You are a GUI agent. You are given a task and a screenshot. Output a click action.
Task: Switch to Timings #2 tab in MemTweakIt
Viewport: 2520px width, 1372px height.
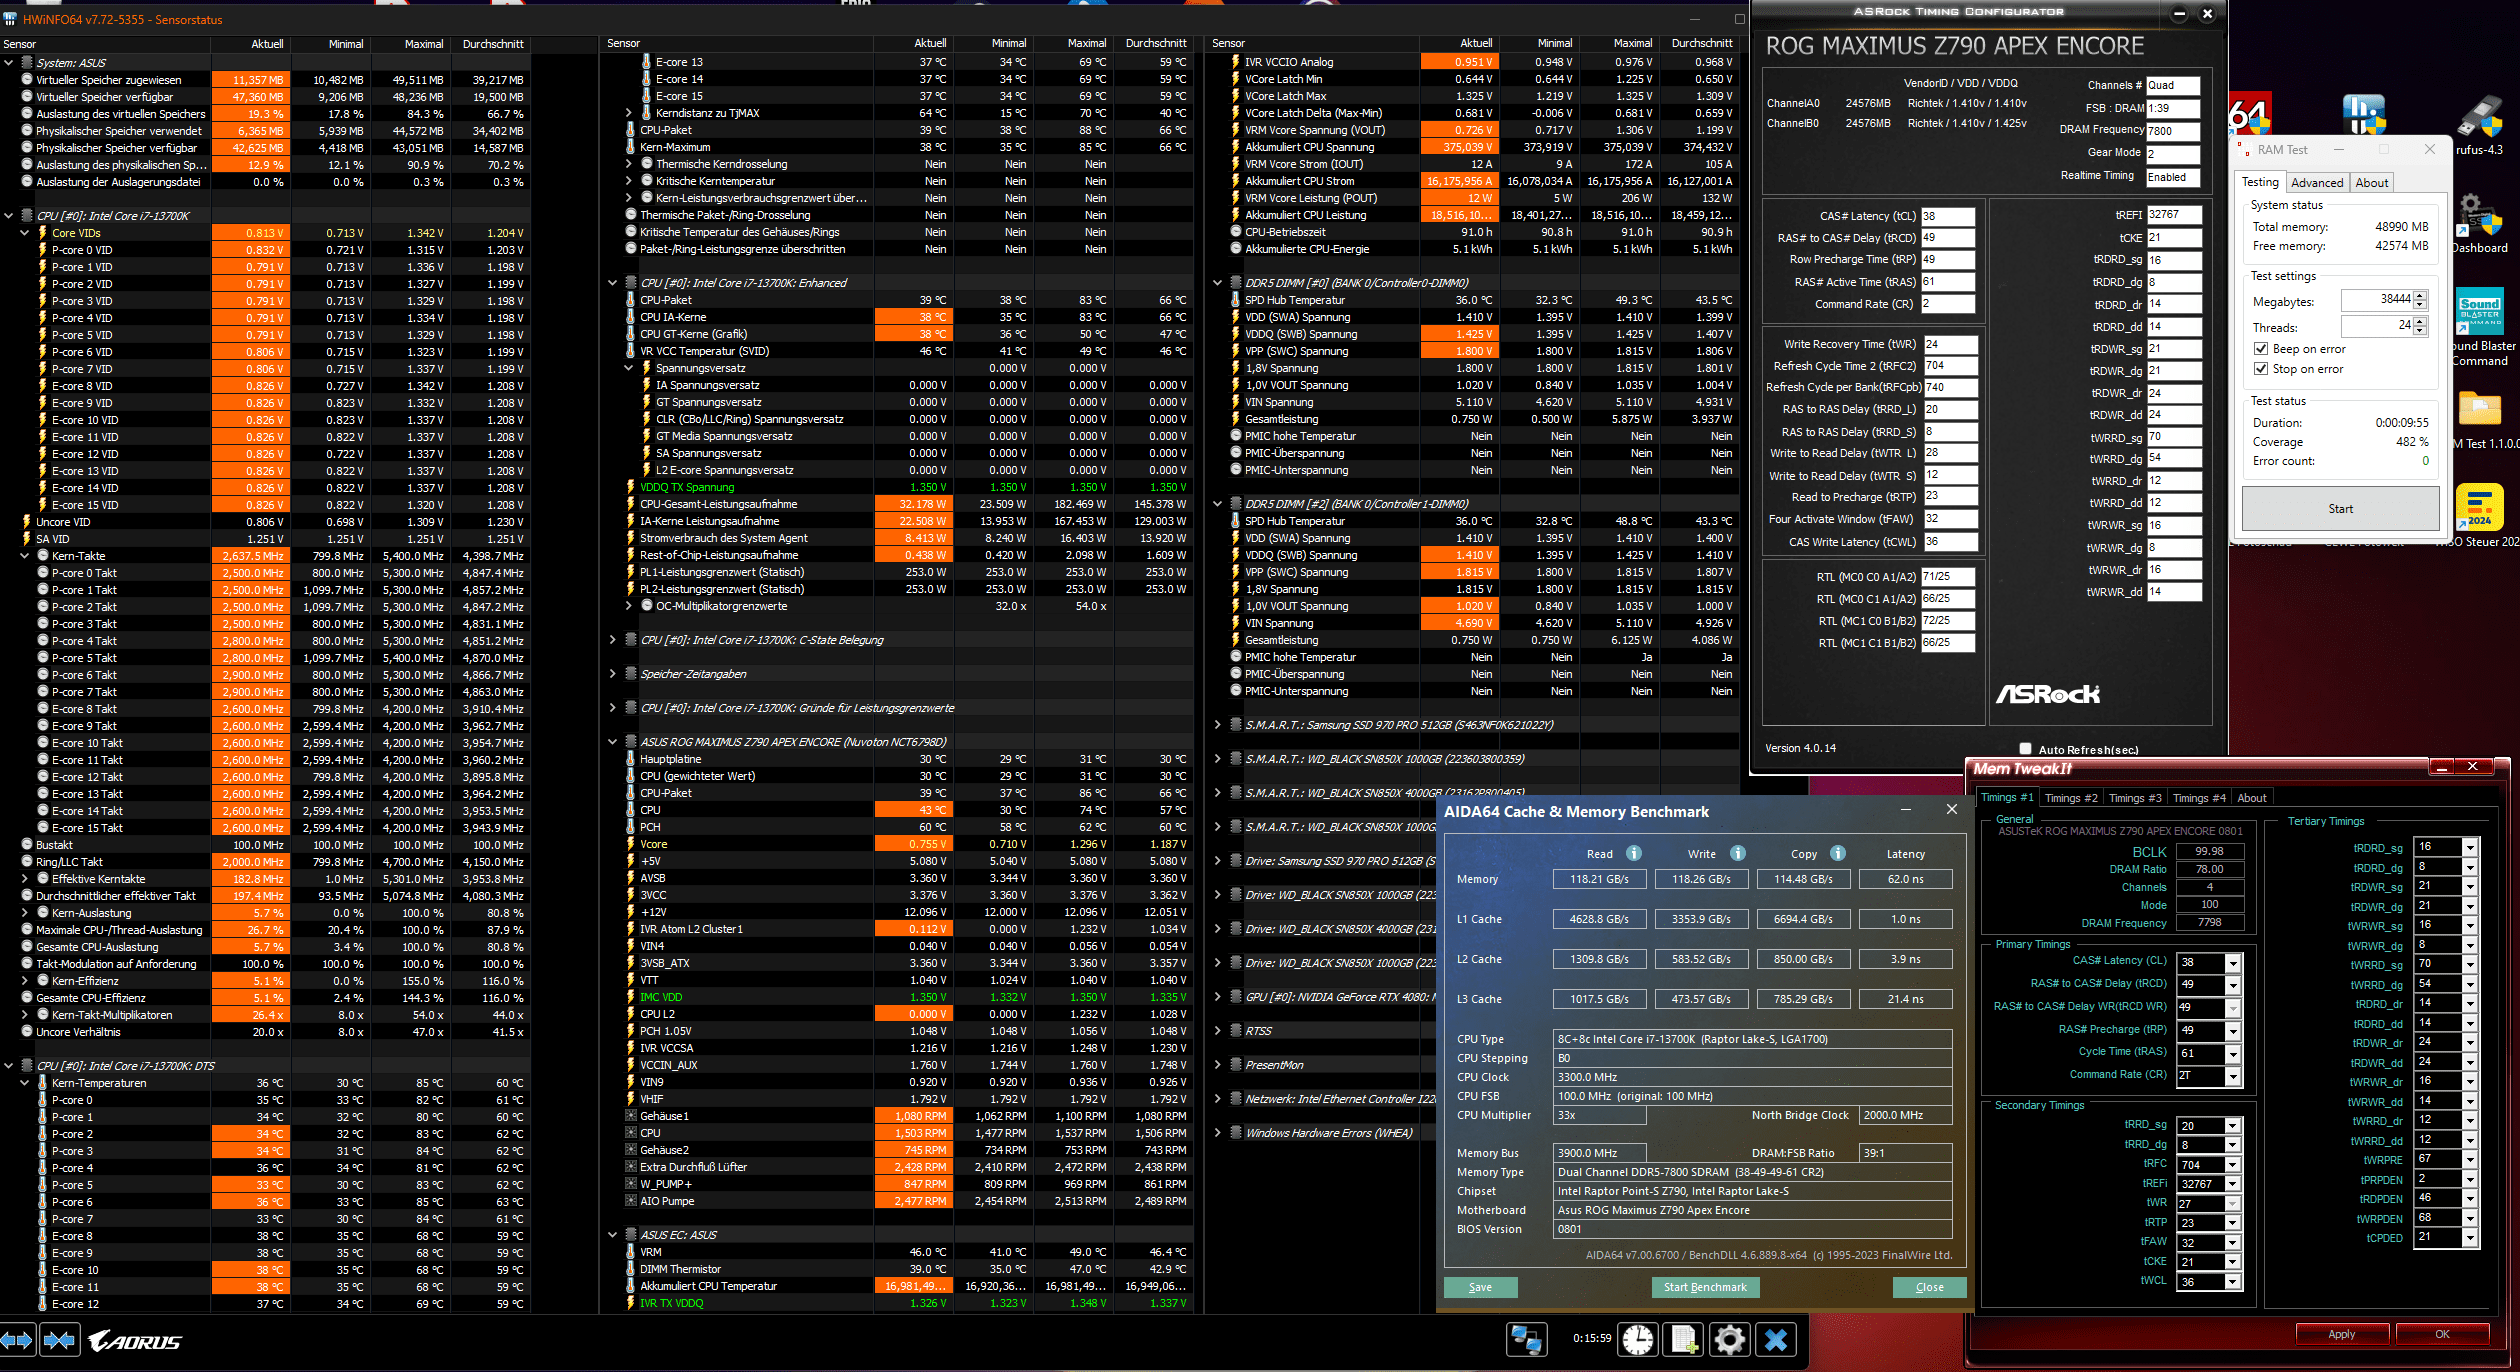[x=2071, y=798]
